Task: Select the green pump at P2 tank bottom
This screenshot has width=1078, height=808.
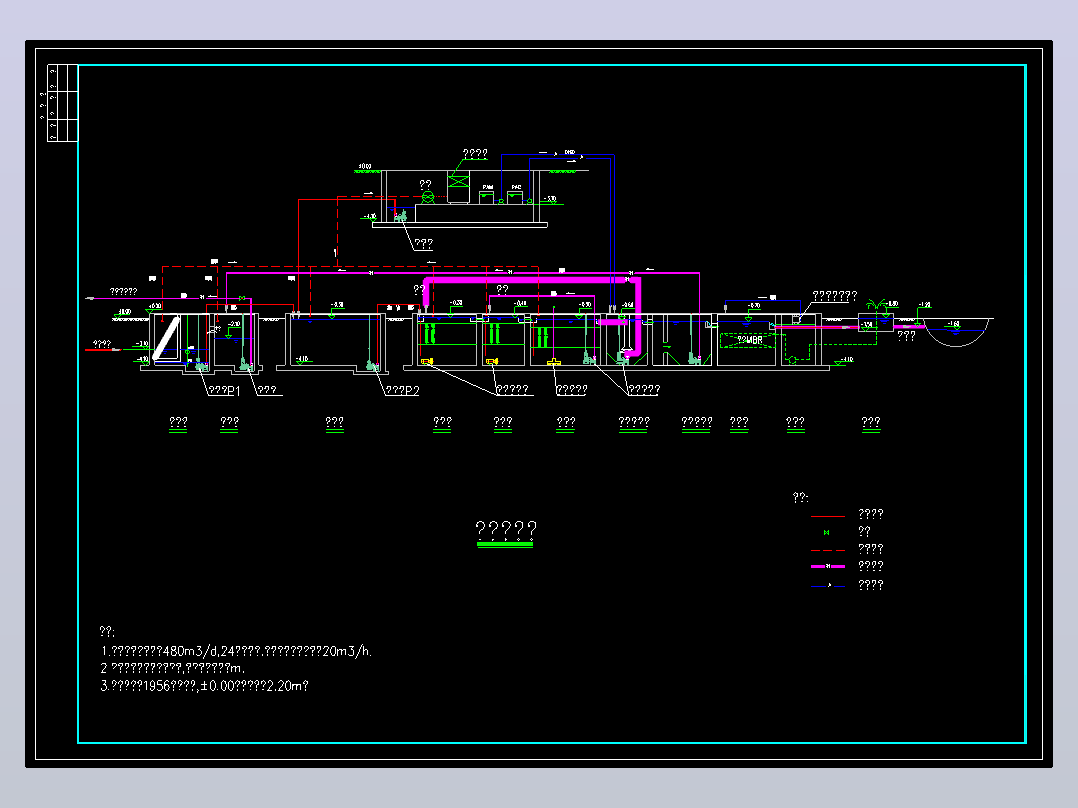Action: [x=373, y=367]
